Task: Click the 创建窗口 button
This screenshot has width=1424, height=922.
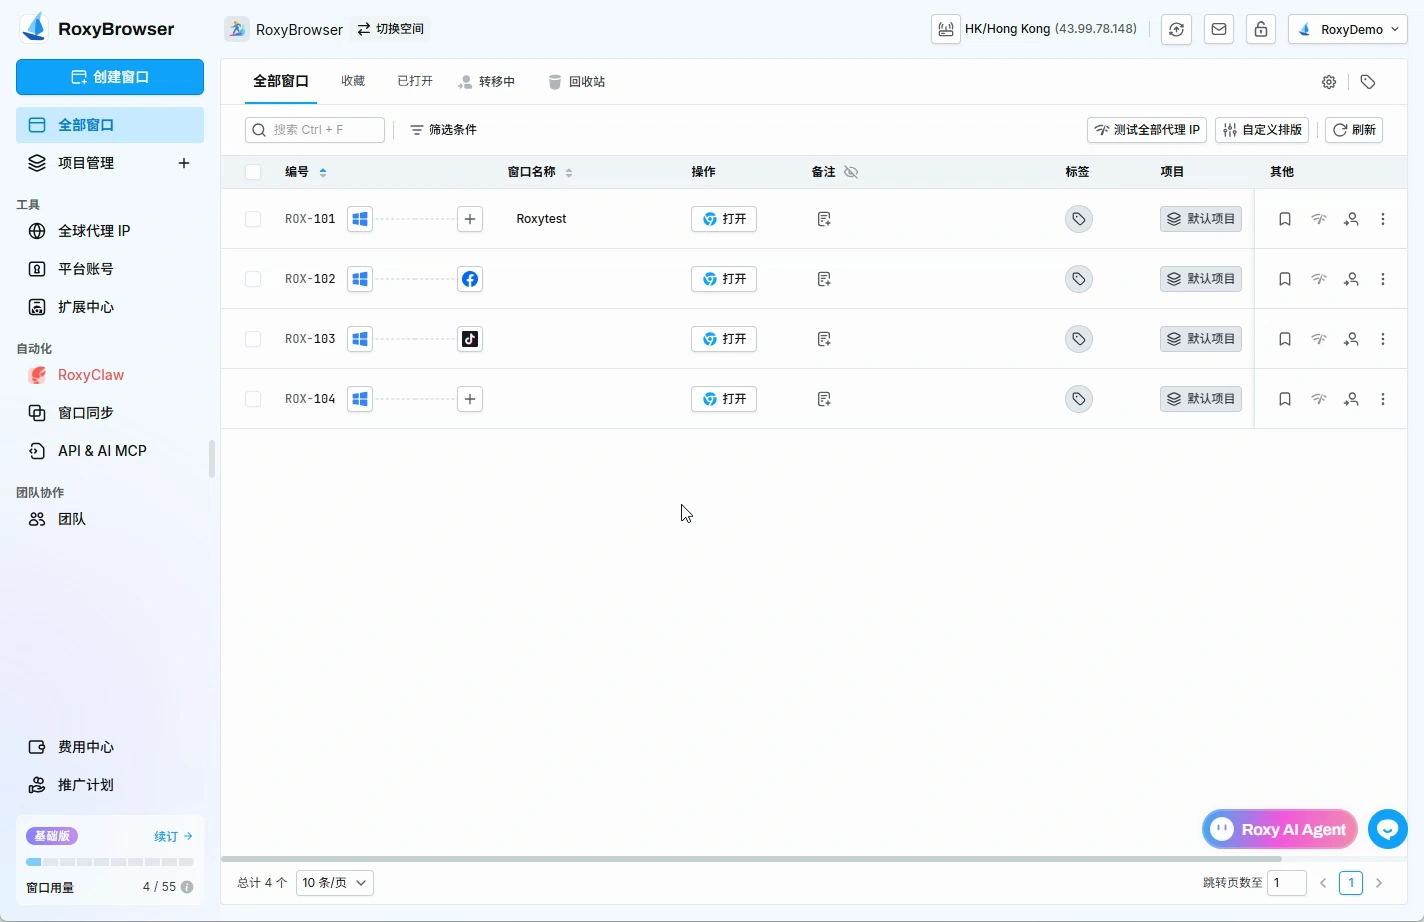Action: point(110,77)
